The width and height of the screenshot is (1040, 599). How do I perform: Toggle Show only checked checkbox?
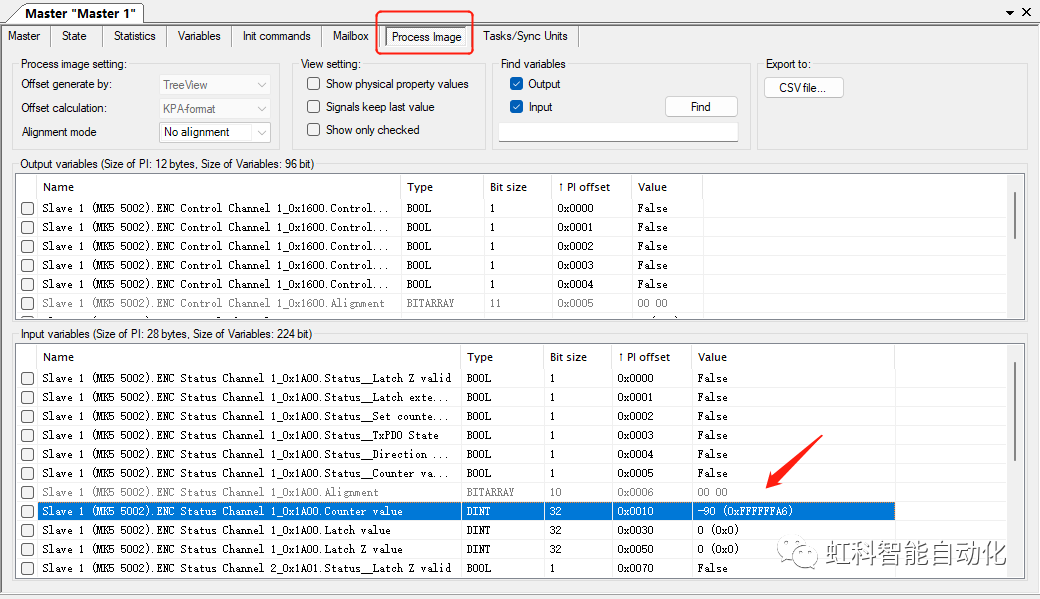pyautogui.click(x=314, y=130)
